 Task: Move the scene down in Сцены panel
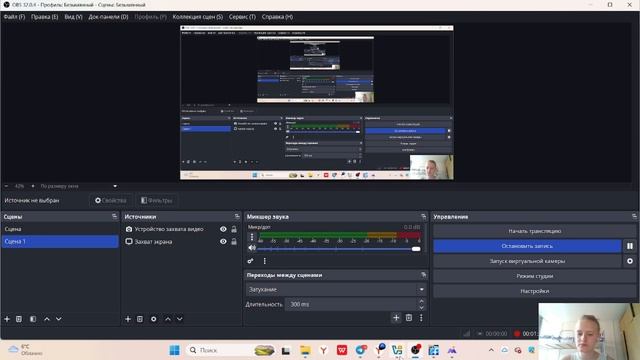[59, 319]
